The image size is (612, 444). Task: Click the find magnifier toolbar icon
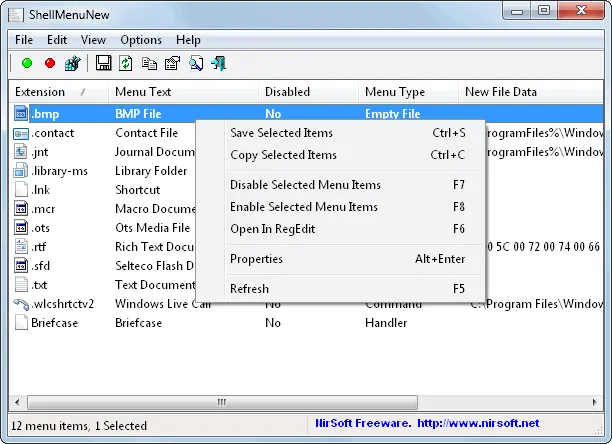point(195,64)
